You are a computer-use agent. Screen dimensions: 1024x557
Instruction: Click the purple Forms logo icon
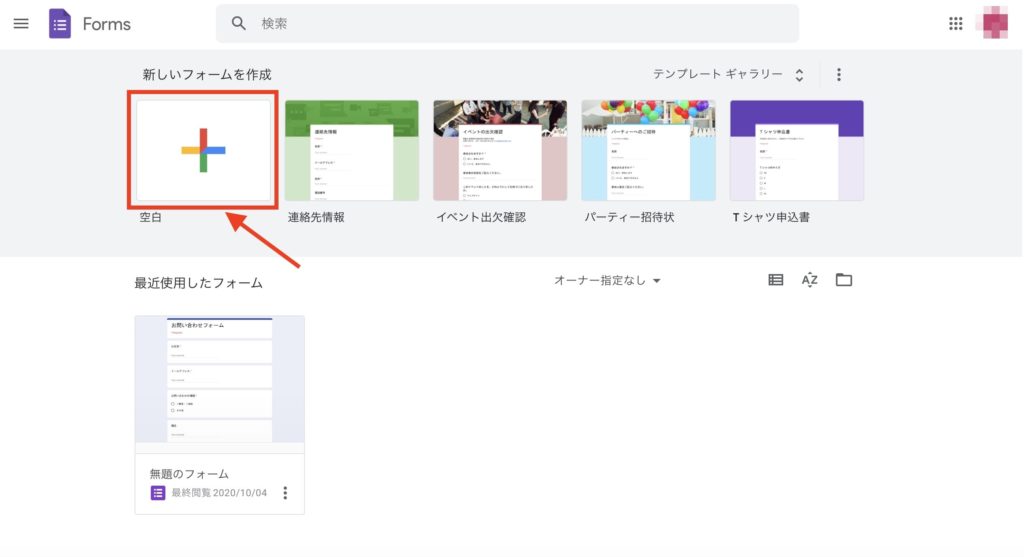click(x=59, y=24)
